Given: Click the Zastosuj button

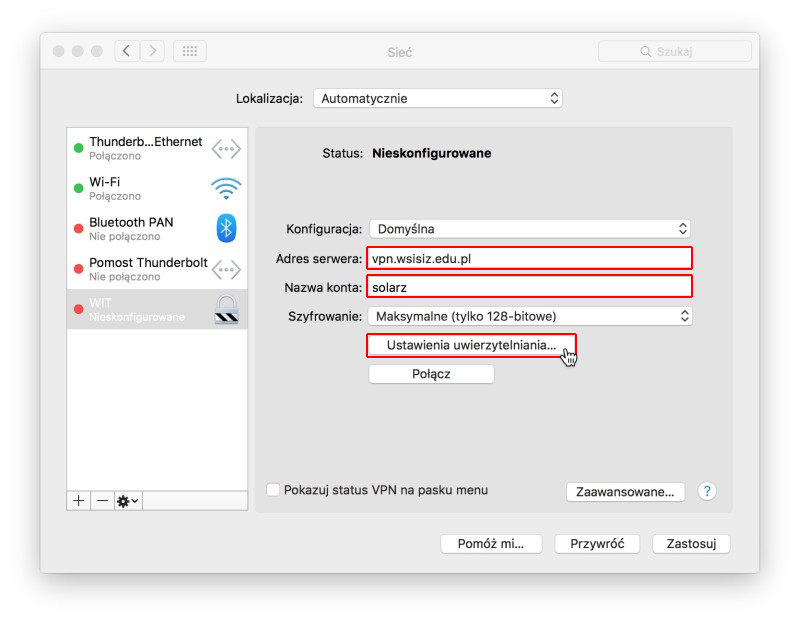Looking at the screenshot, I should point(691,544).
